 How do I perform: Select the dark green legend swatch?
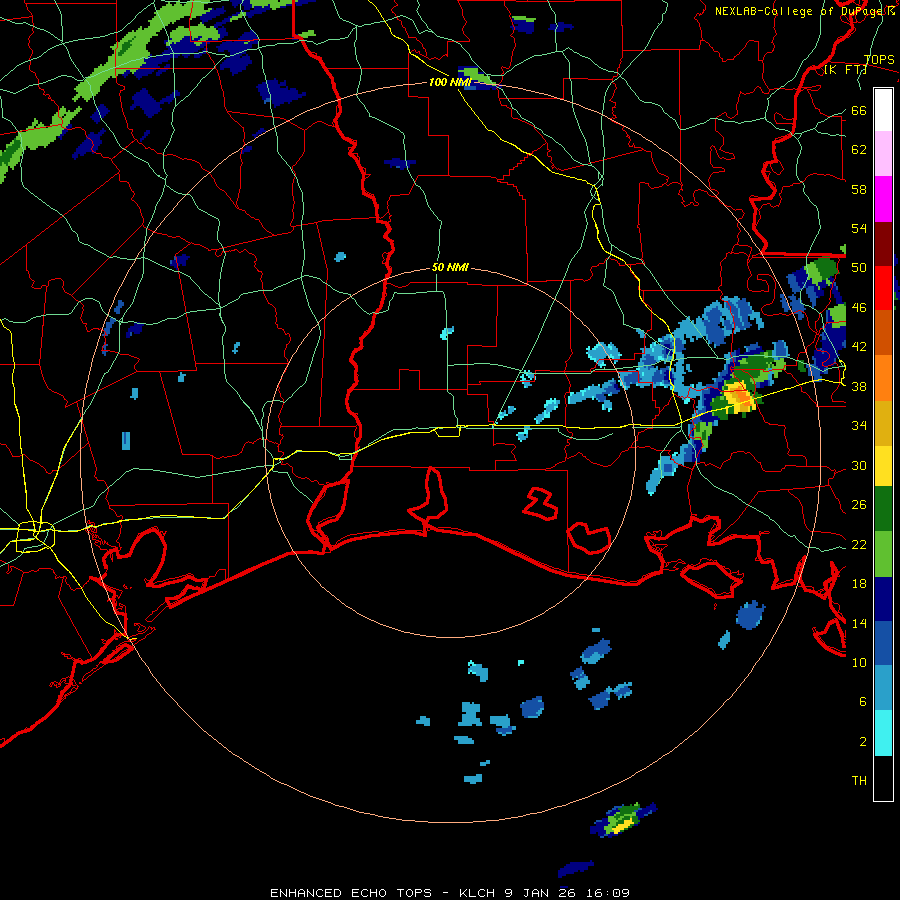pos(883,509)
